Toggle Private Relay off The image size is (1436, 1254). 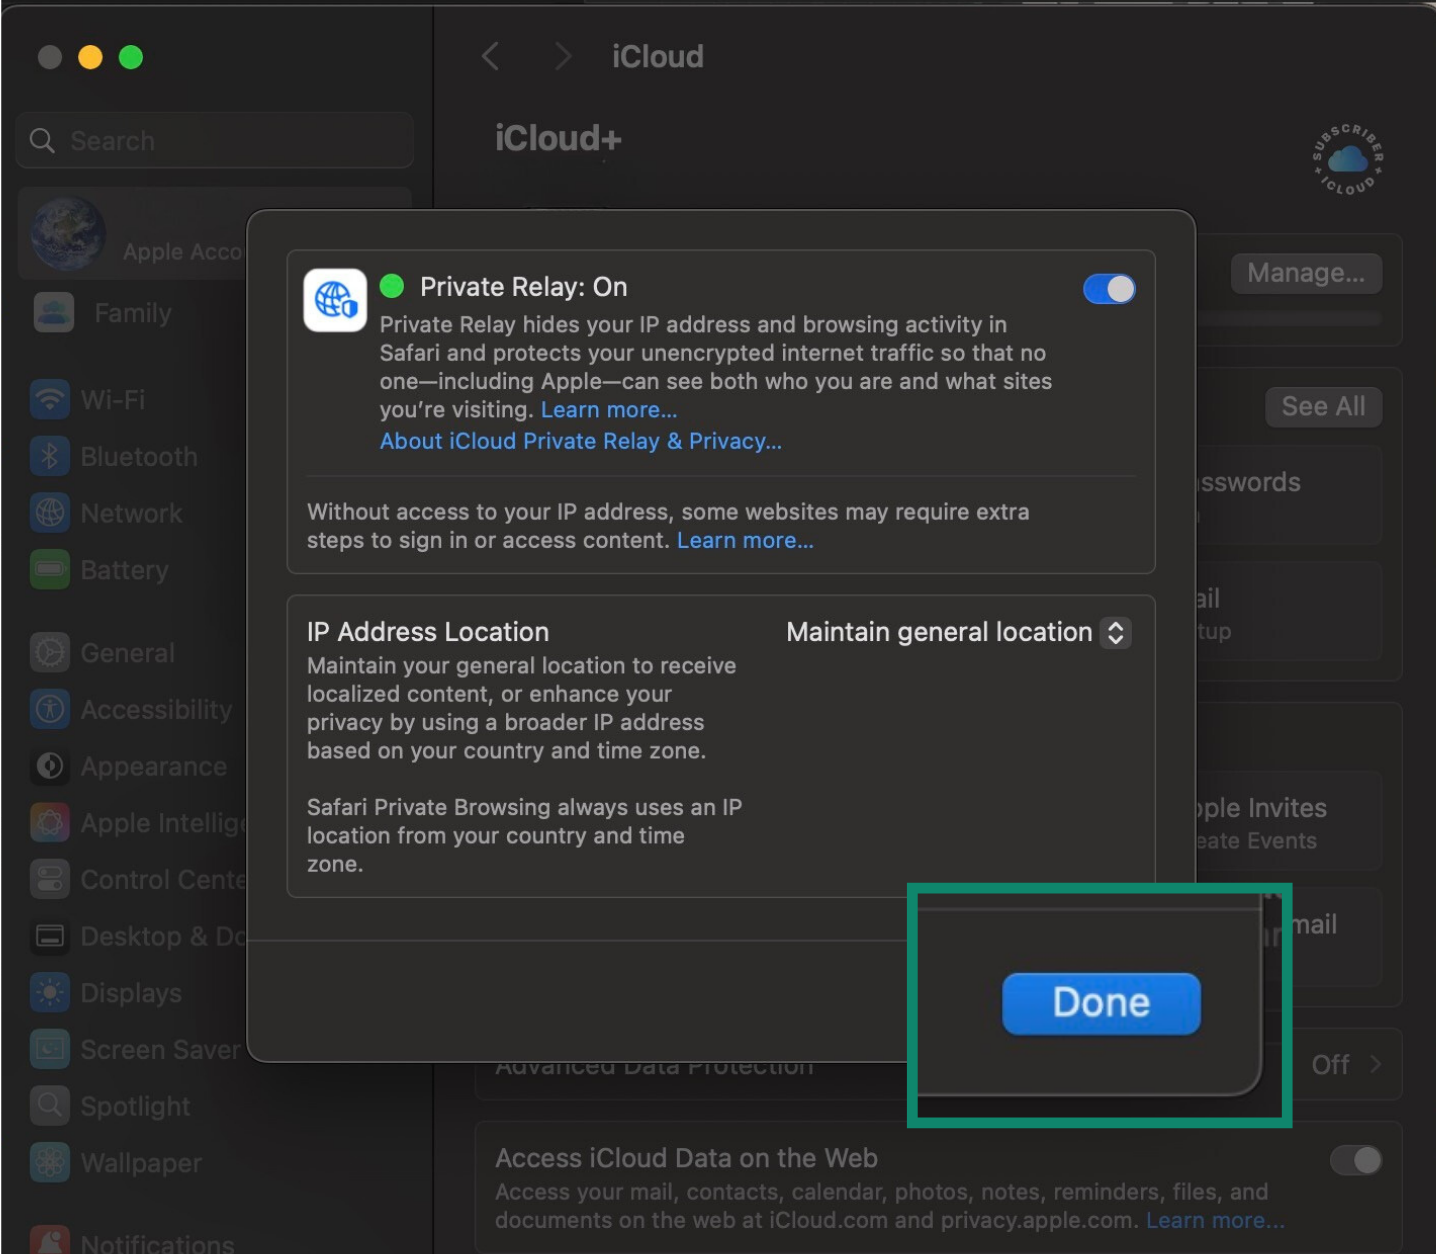[x=1108, y=289]
